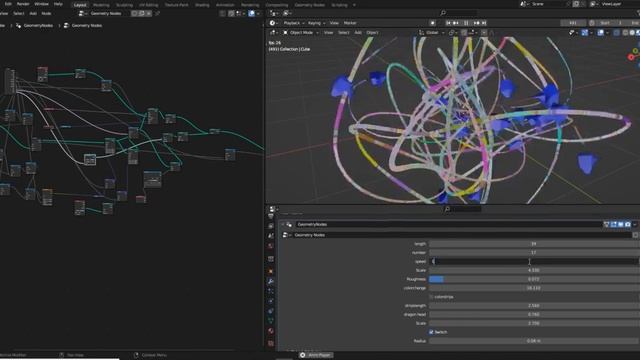Open the timeline editor type dropdown
Viewport: 640px width, 360px height.
[274, 23]
